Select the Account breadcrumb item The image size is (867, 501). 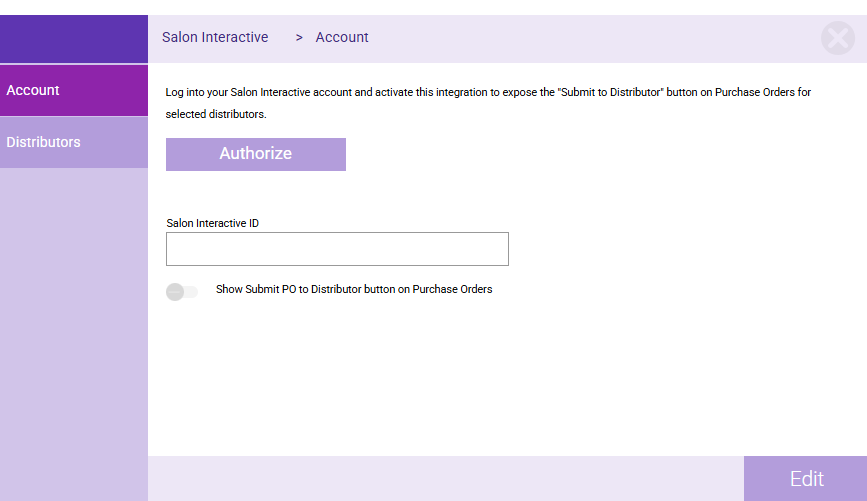[342, 37]
